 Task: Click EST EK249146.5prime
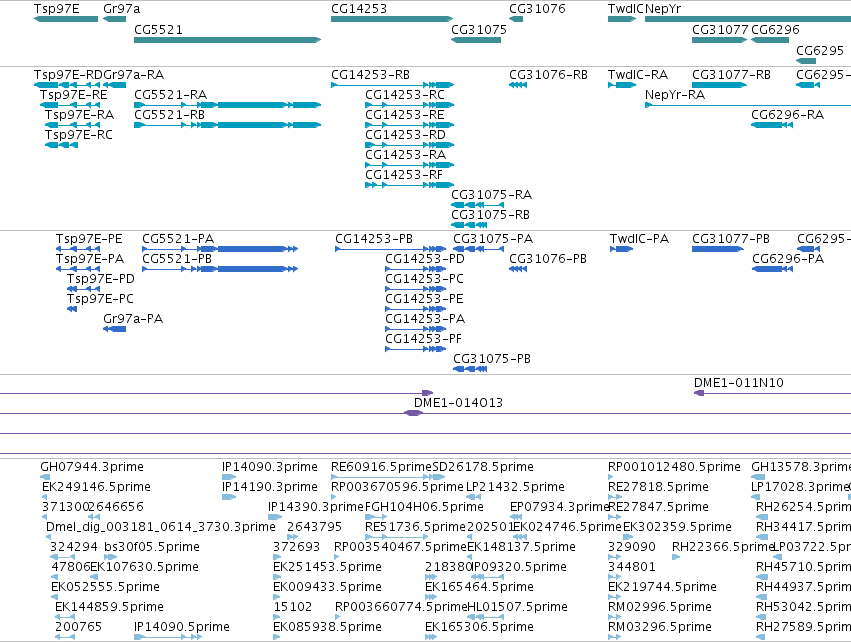point(96,487)
